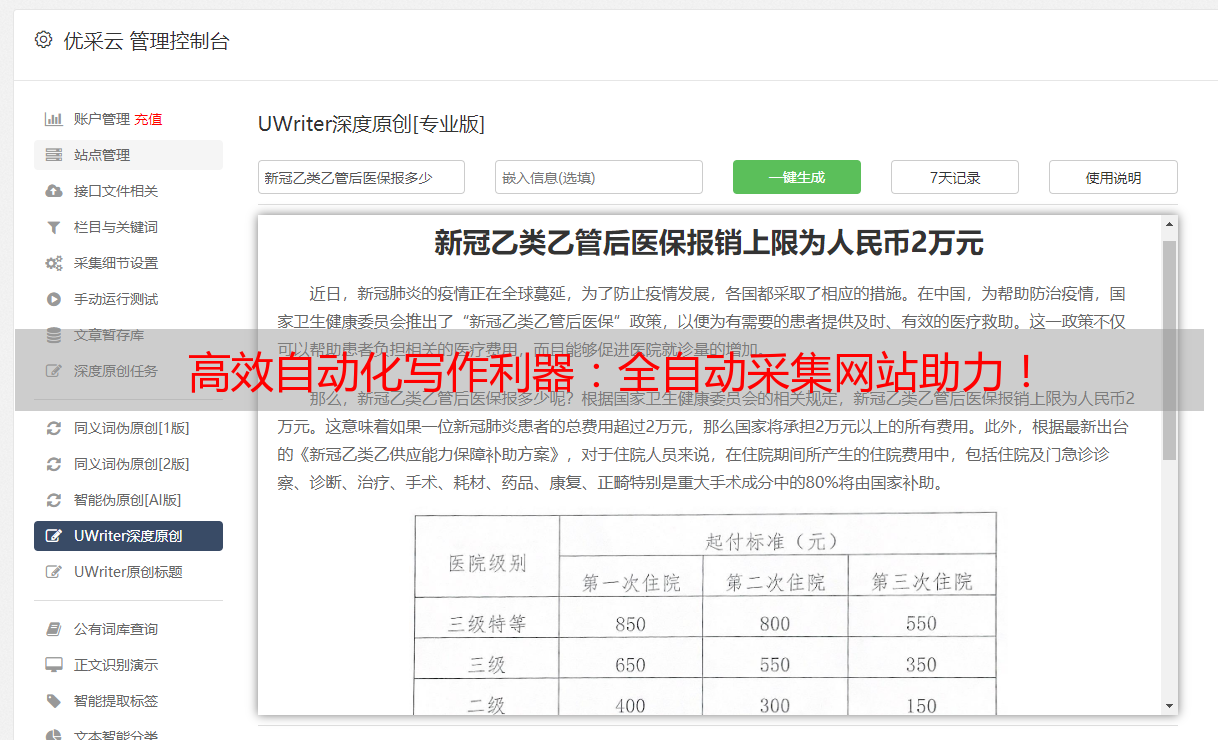The image size is (1218, 740).
Task: Click the cloud icon for 接口文件相关
Action: [54, 191]
